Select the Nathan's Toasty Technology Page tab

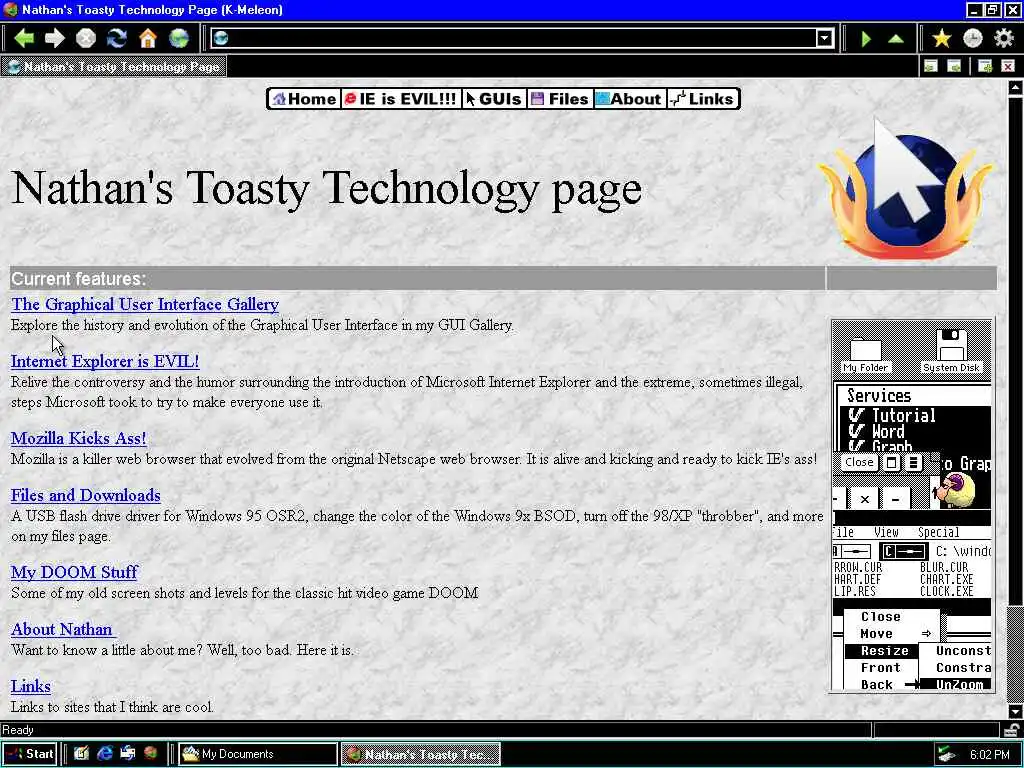click(114, 67)
